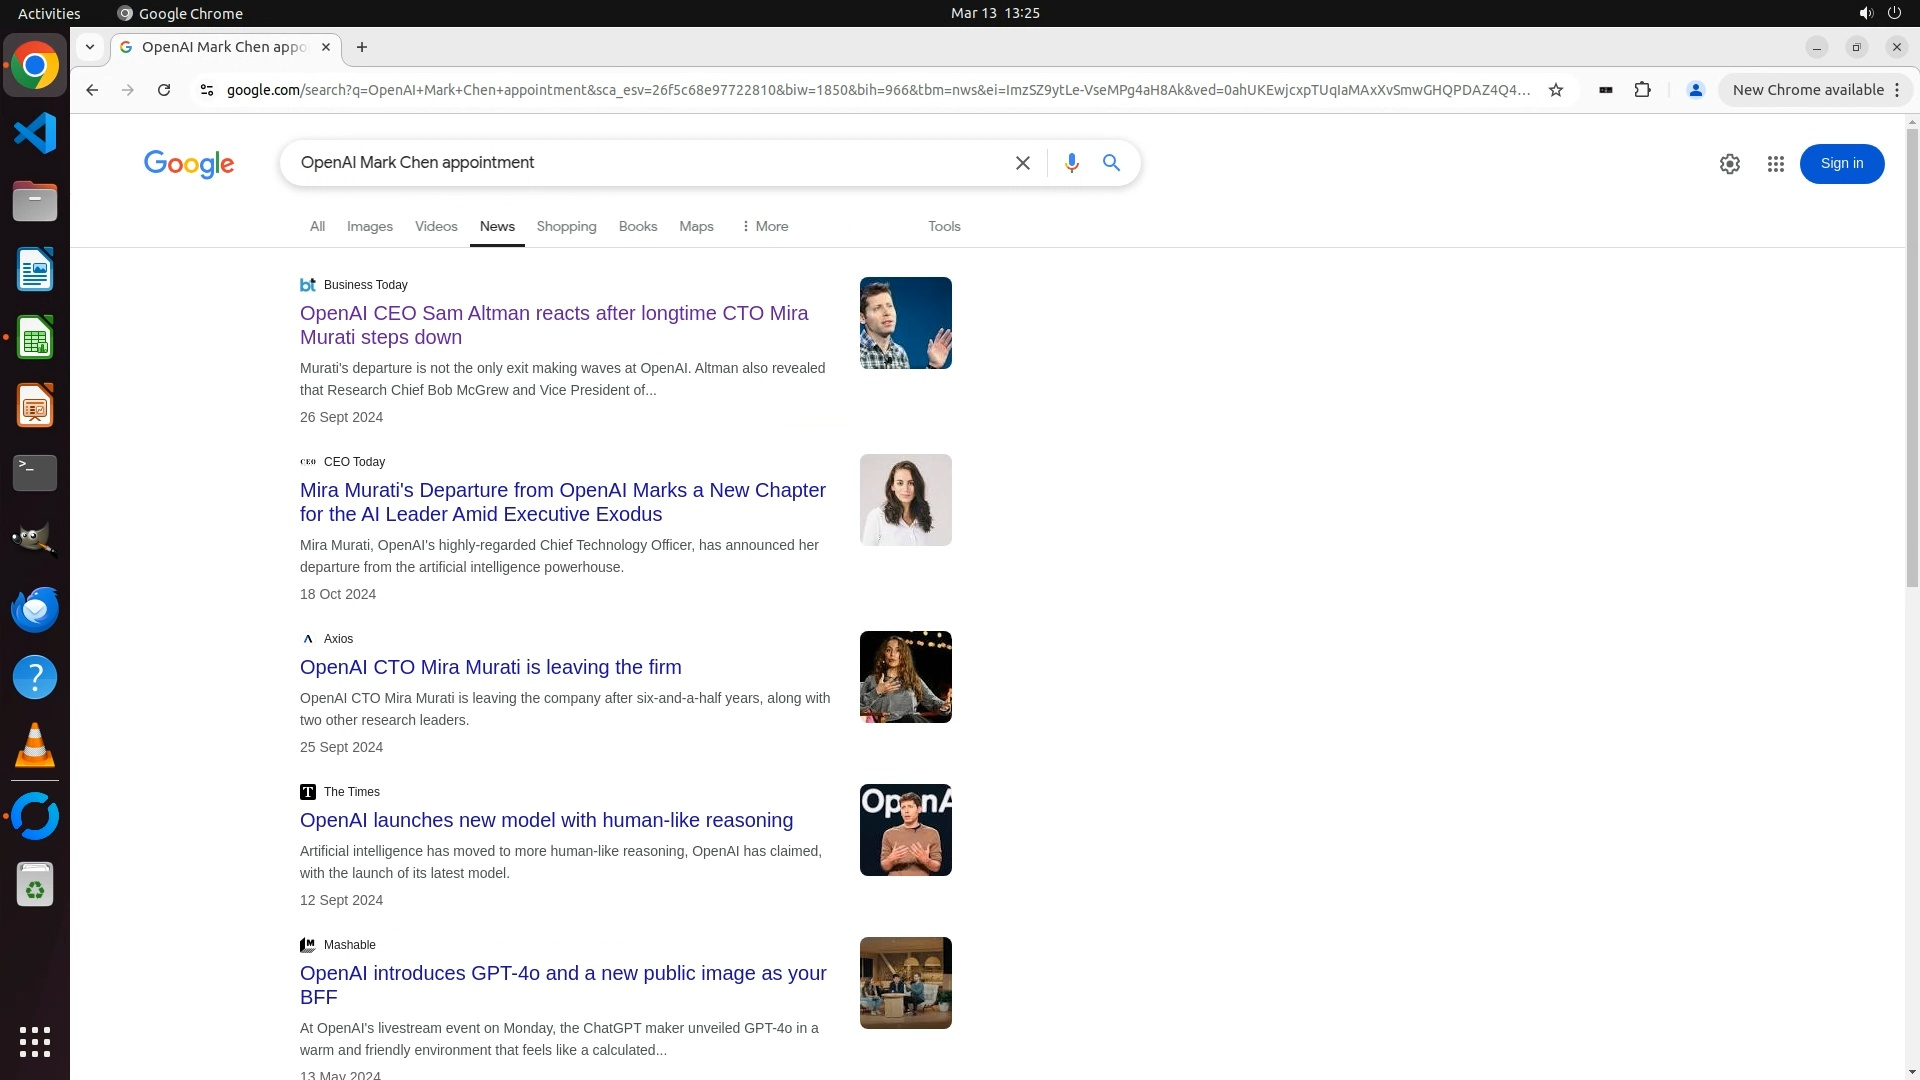Switch to the Videos tab
Image resolution: width=1920 pixels, height=1080 pixels.
click(436, 227)
